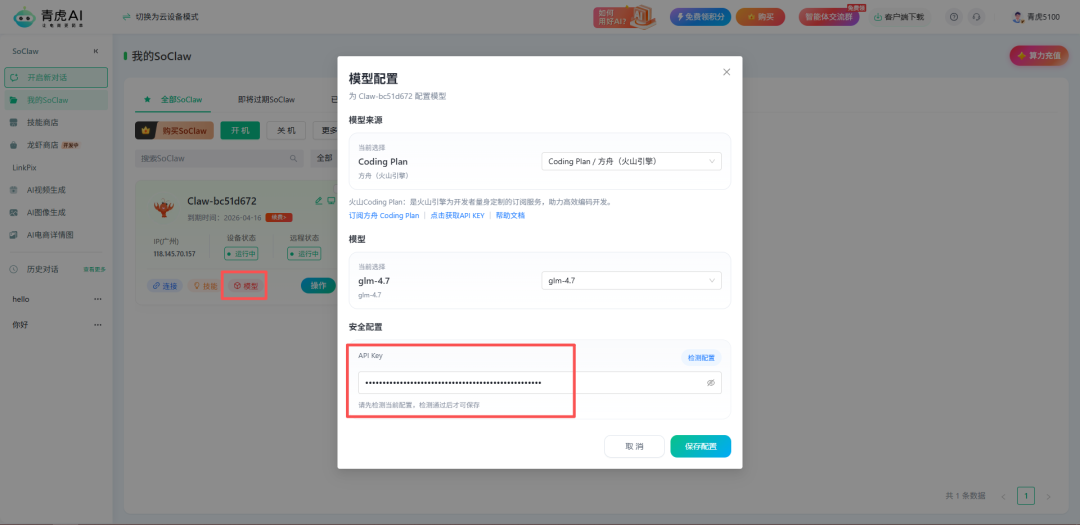Image resolution: width=1080 pixels, height=525 pixels.
Task: Open the 点击获取API KEY link
Action: pos(457,215)
